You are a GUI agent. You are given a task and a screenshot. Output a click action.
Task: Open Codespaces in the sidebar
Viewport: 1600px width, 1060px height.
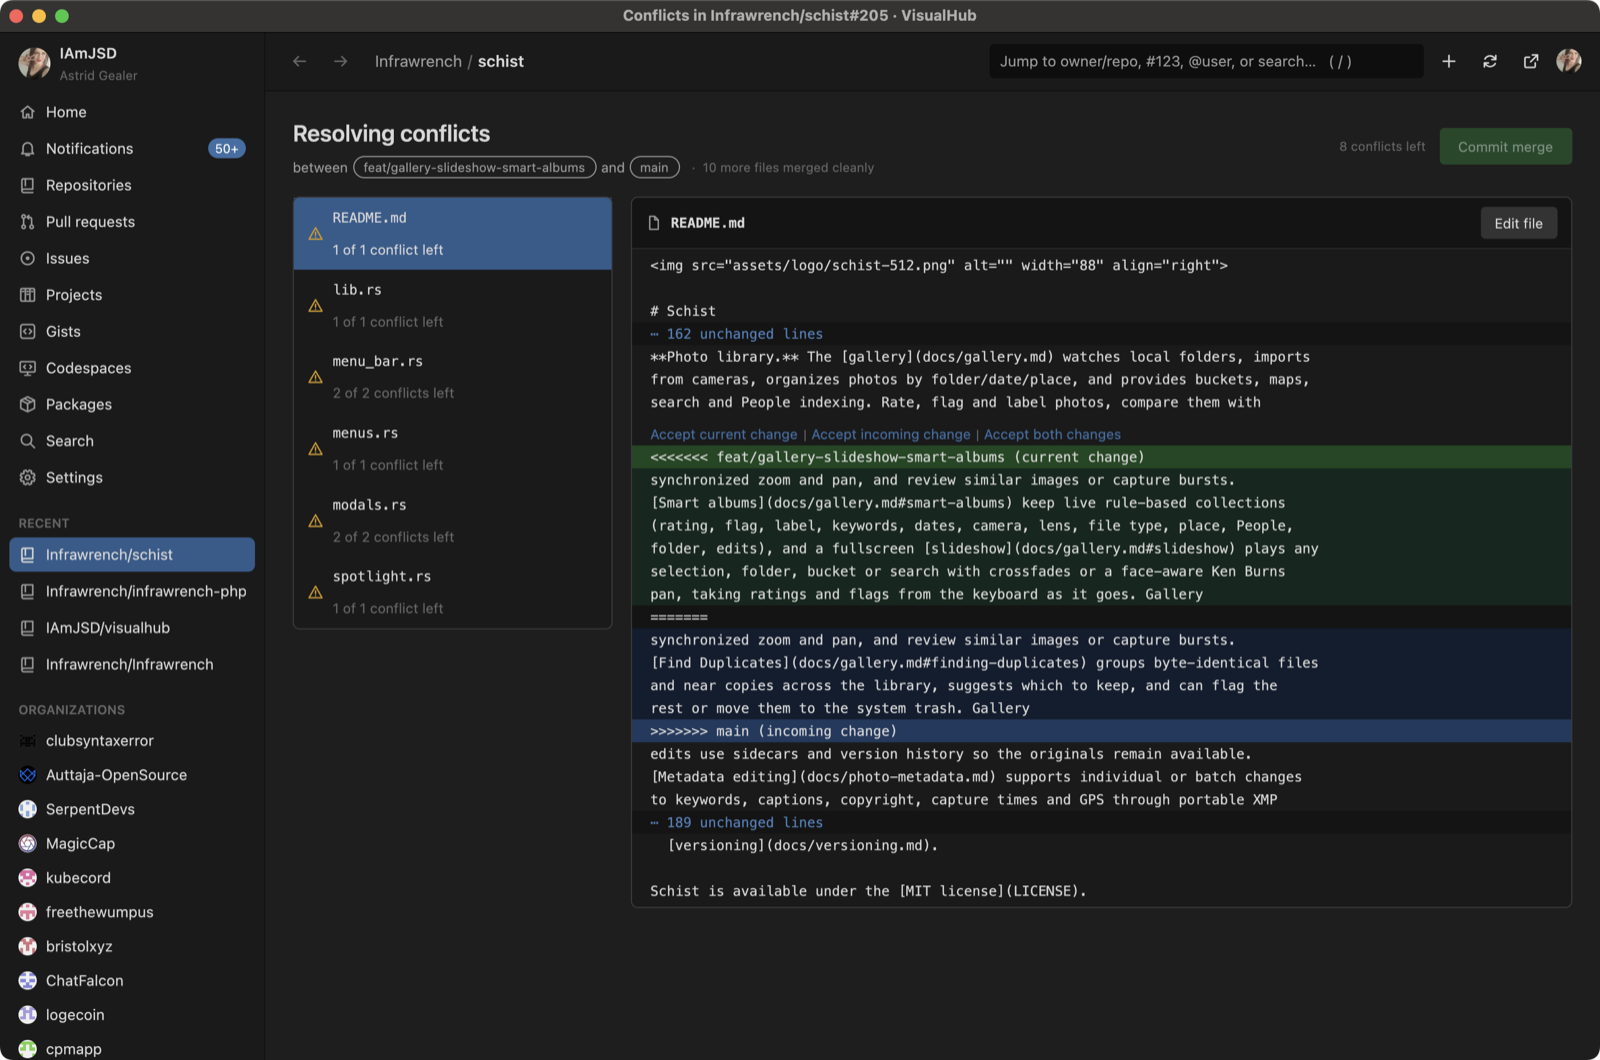pos(132,368)
